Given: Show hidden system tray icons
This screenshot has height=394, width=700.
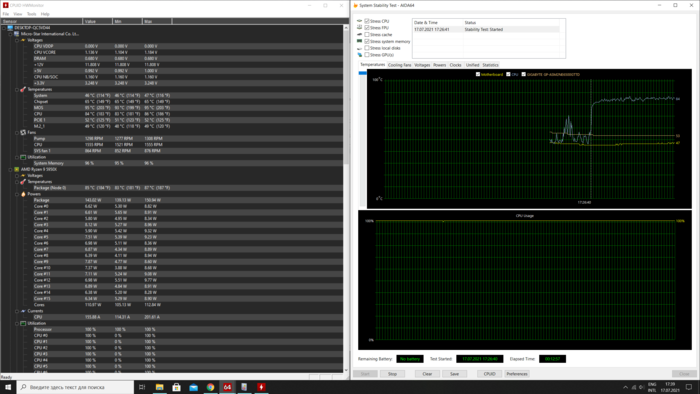Looking at the screenshot, I should click(x=625, y=387).
